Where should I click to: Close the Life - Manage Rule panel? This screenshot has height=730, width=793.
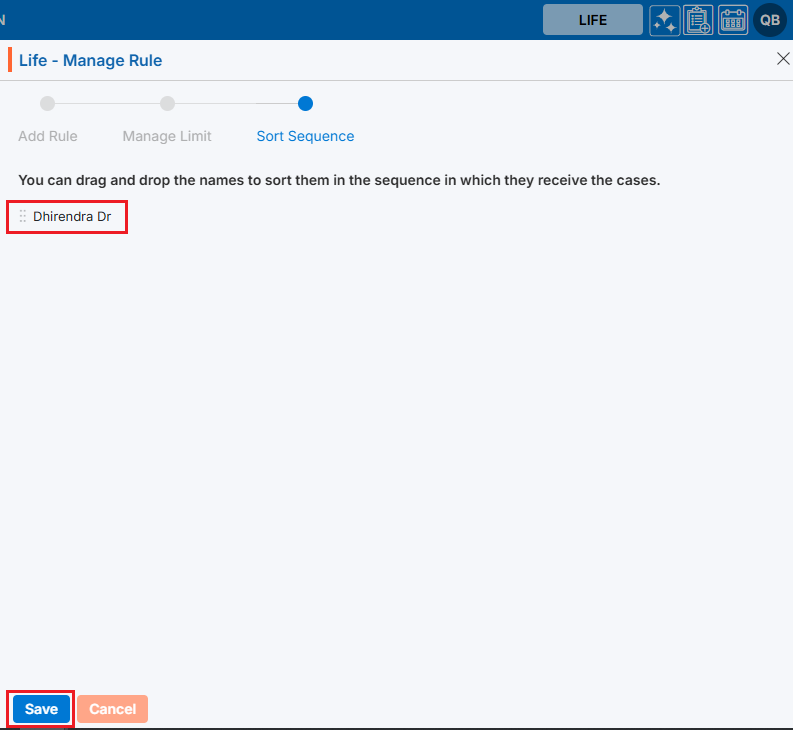click(783, 59)
